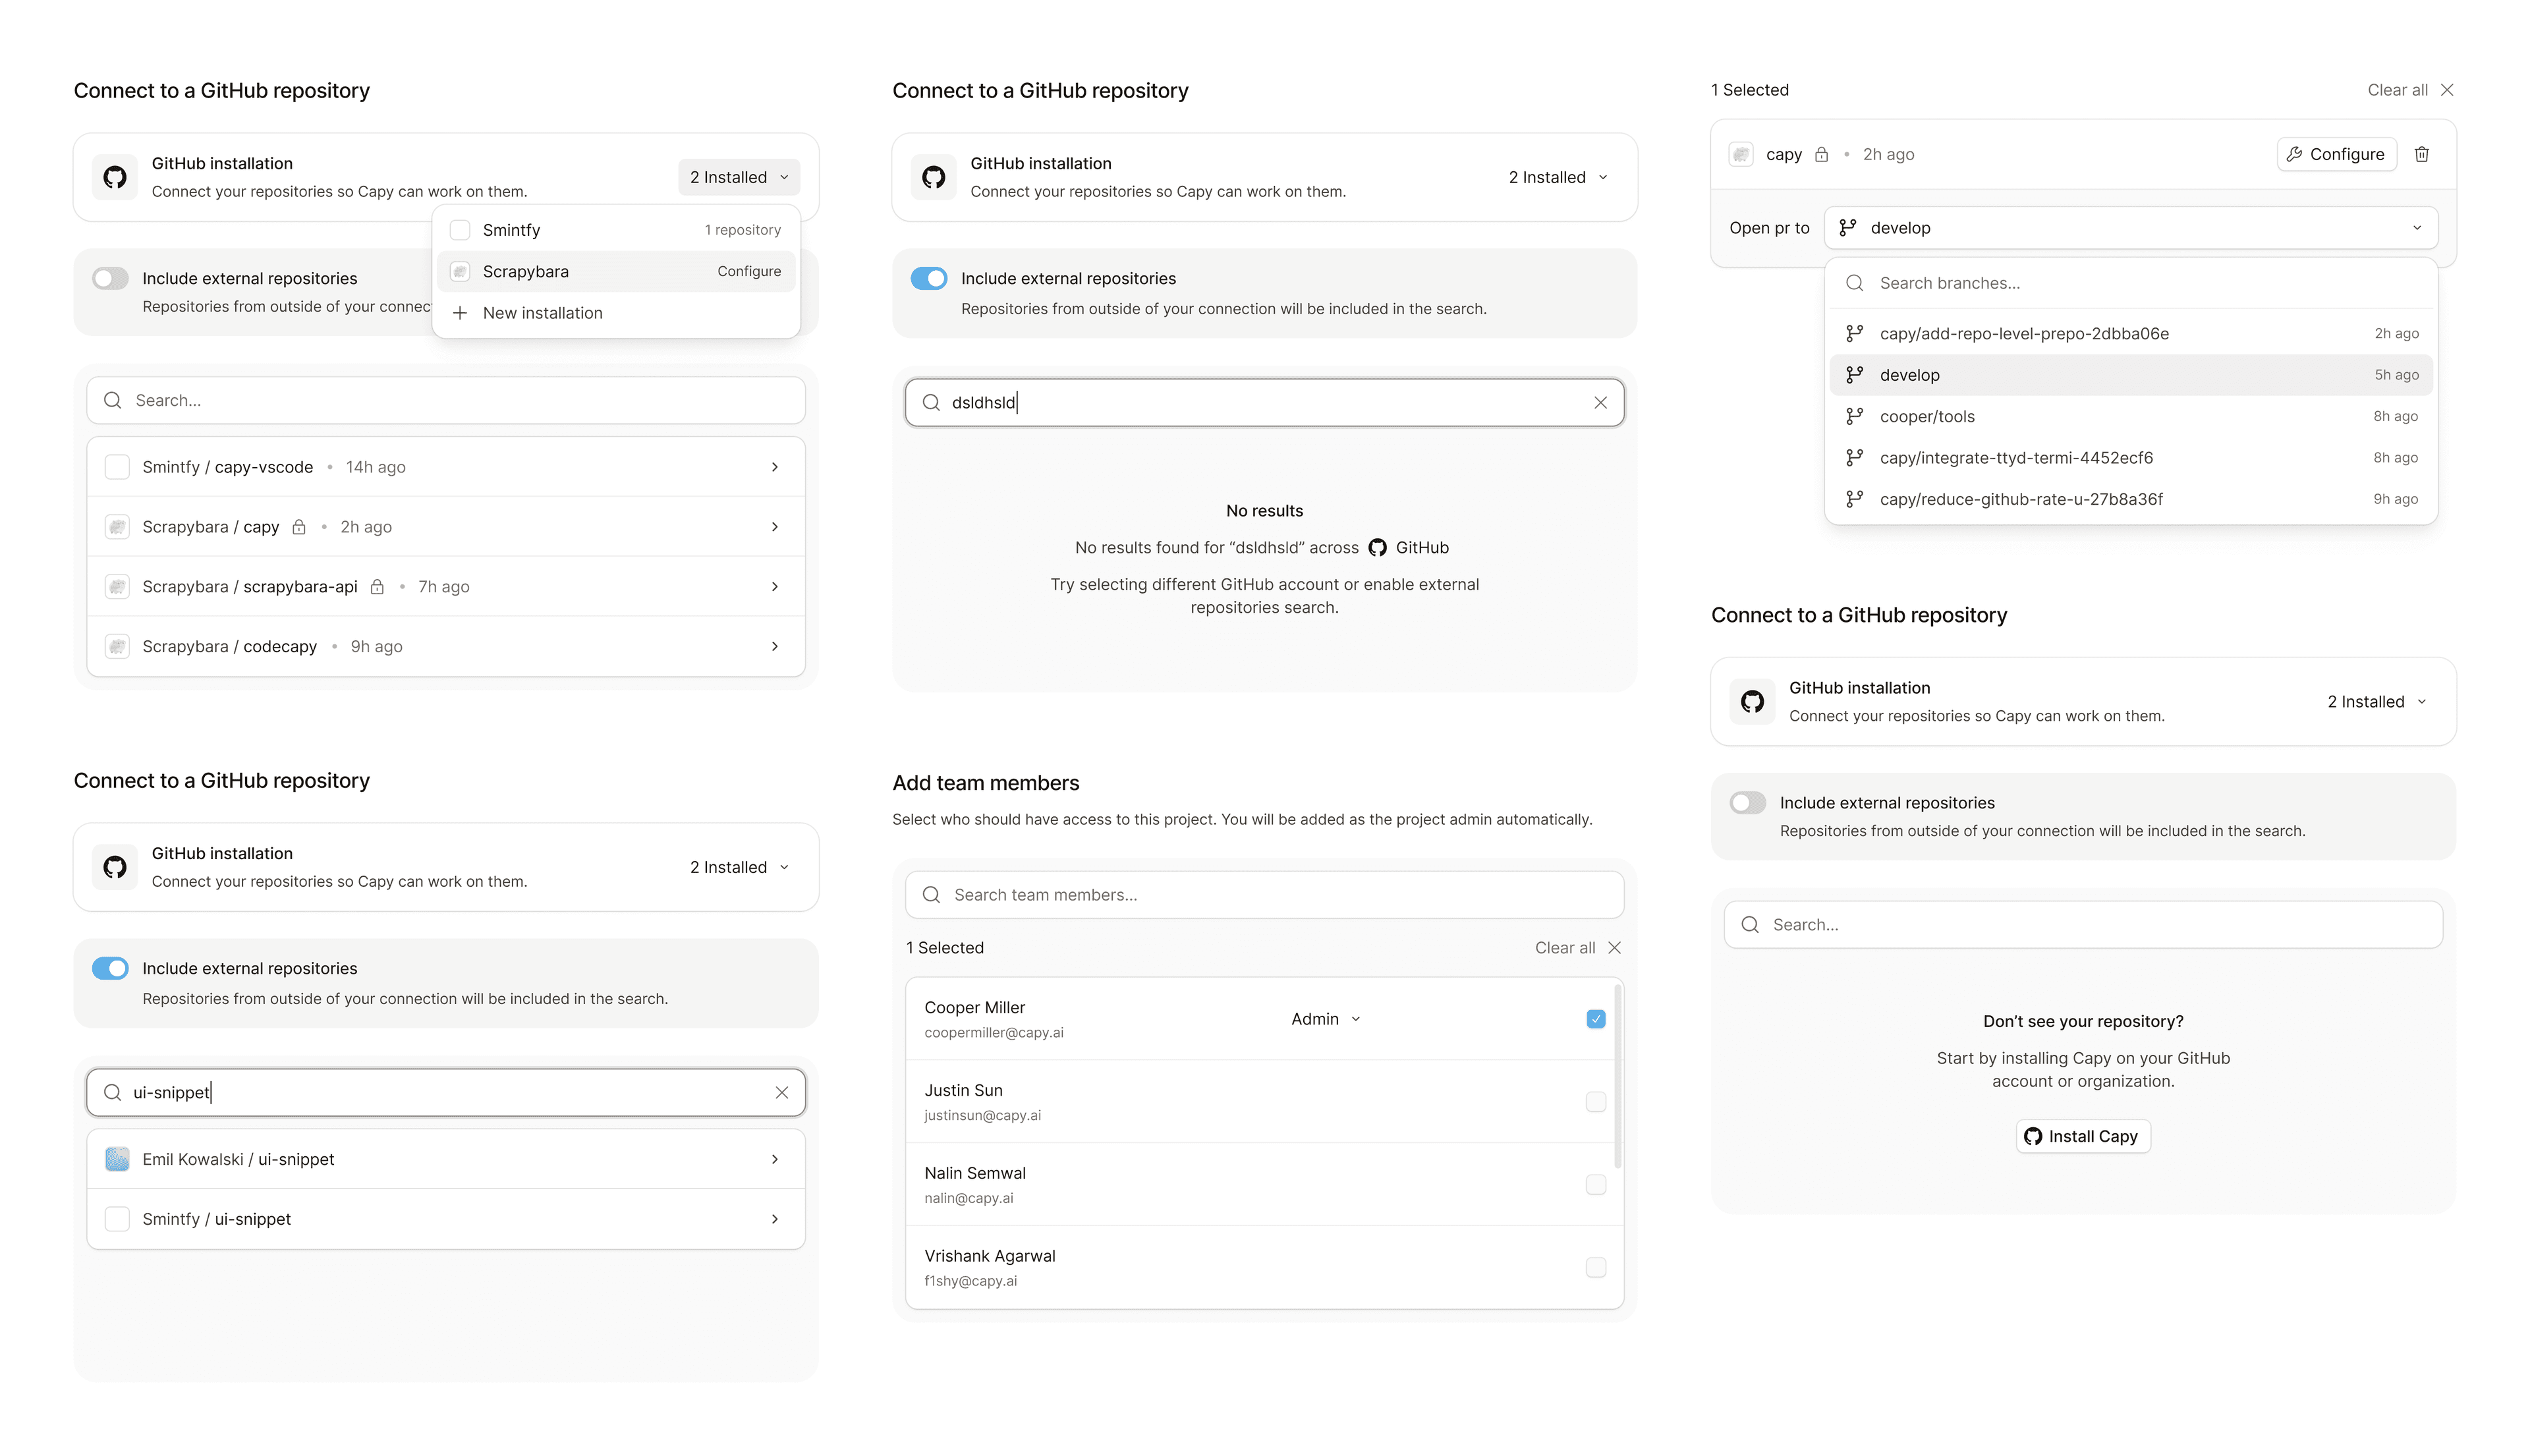Click the Search team members input field

pos(1264,894)
